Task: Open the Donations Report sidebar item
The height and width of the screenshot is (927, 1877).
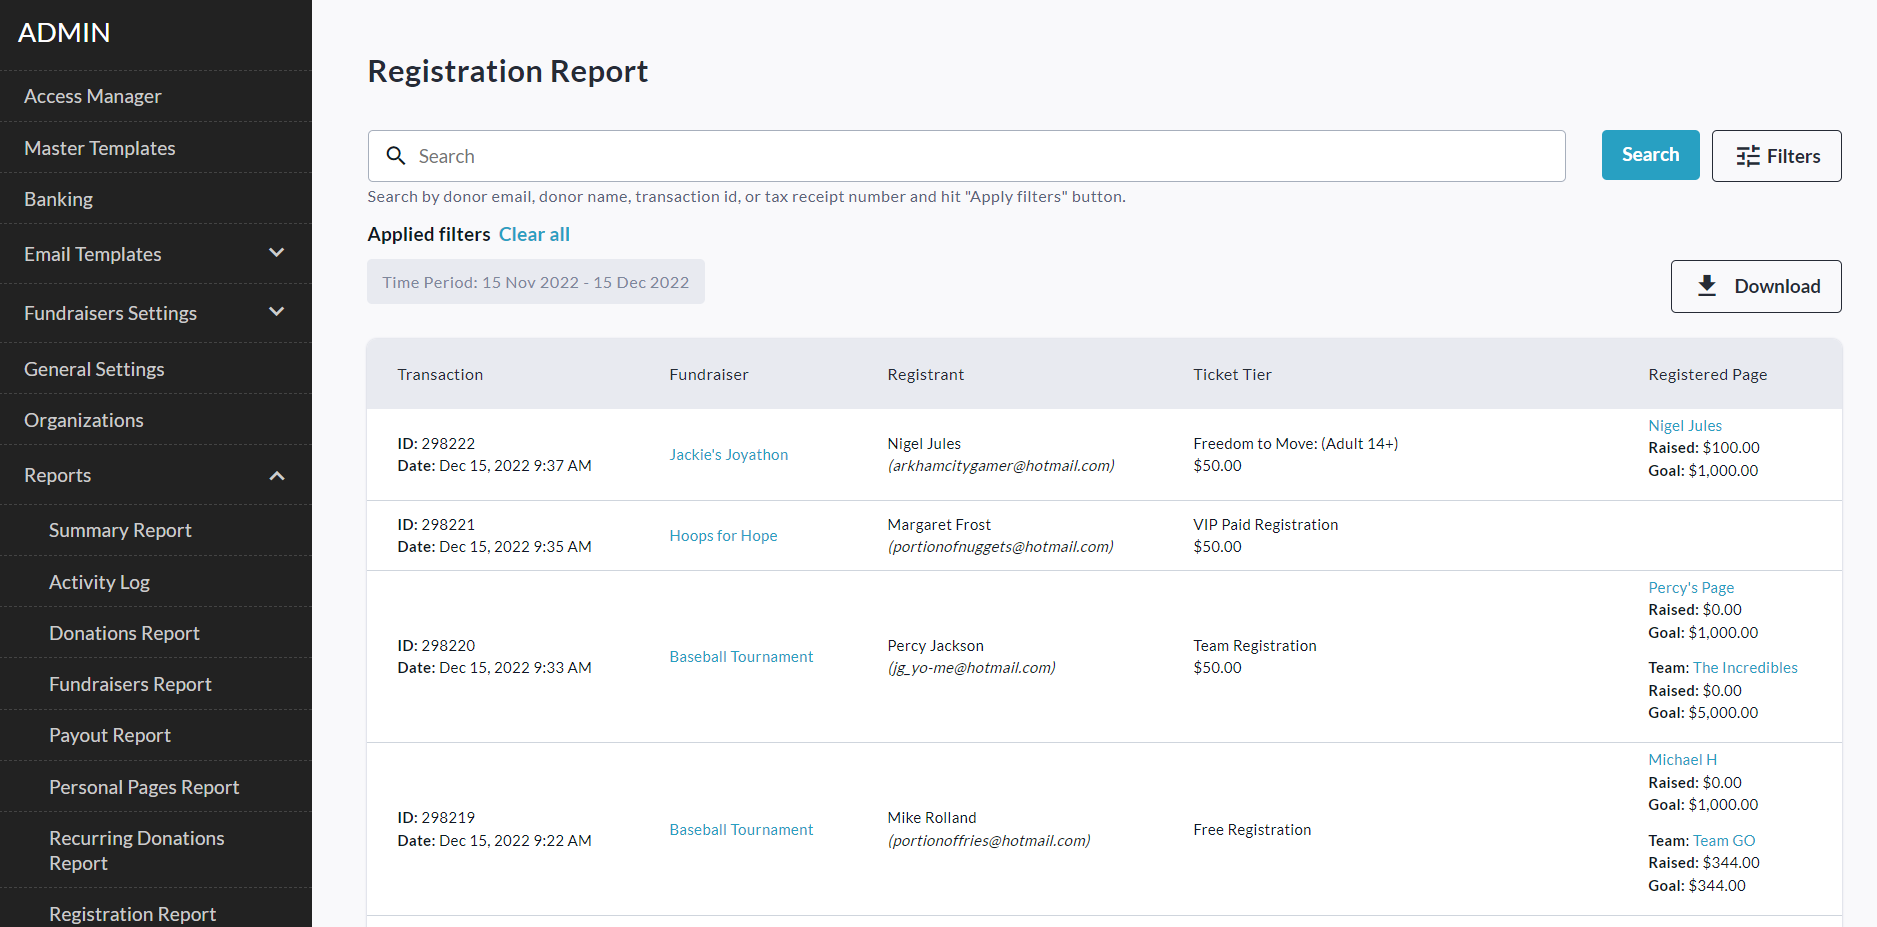Action: pyautogui.click(x=124, y=633)
